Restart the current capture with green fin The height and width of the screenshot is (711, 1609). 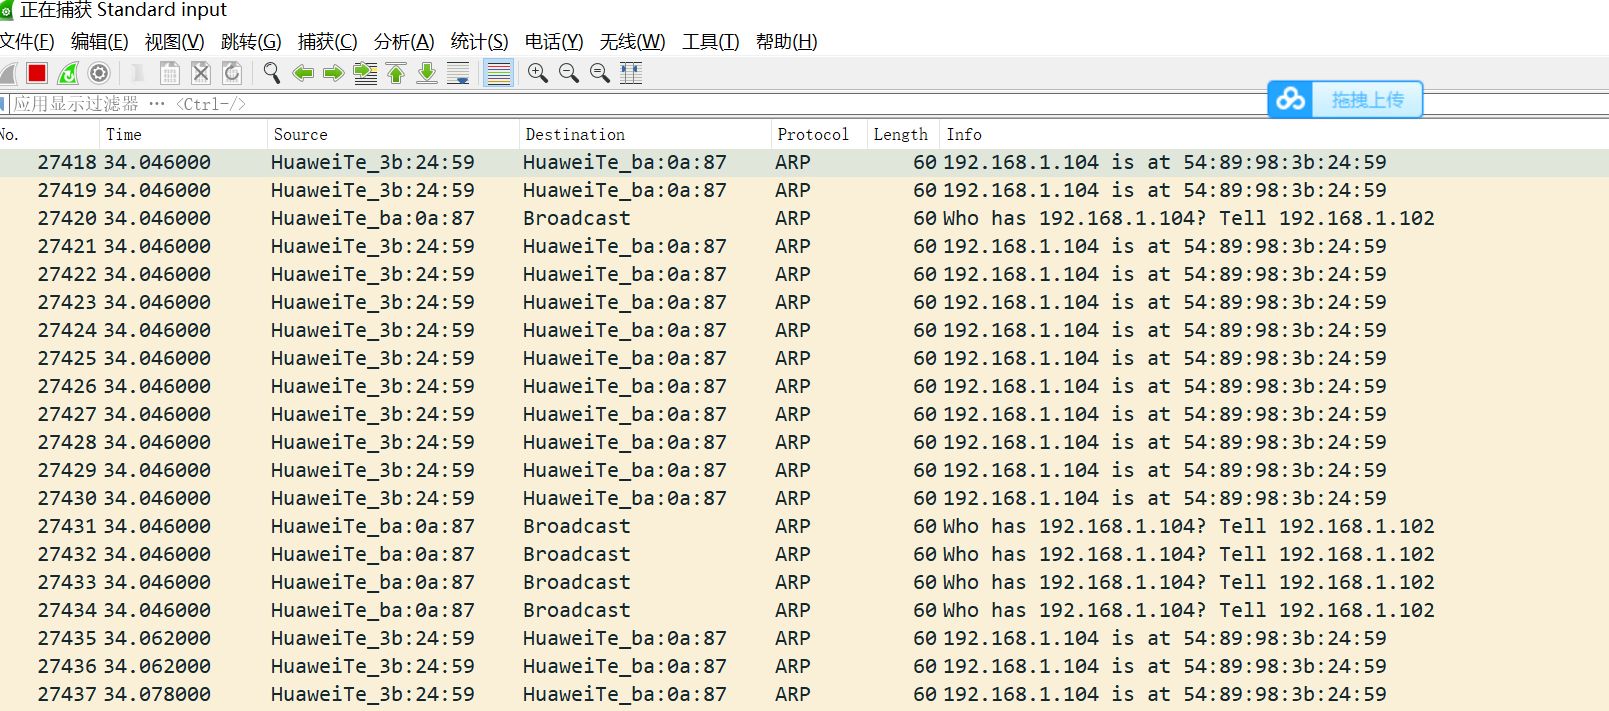coord(68,73)
